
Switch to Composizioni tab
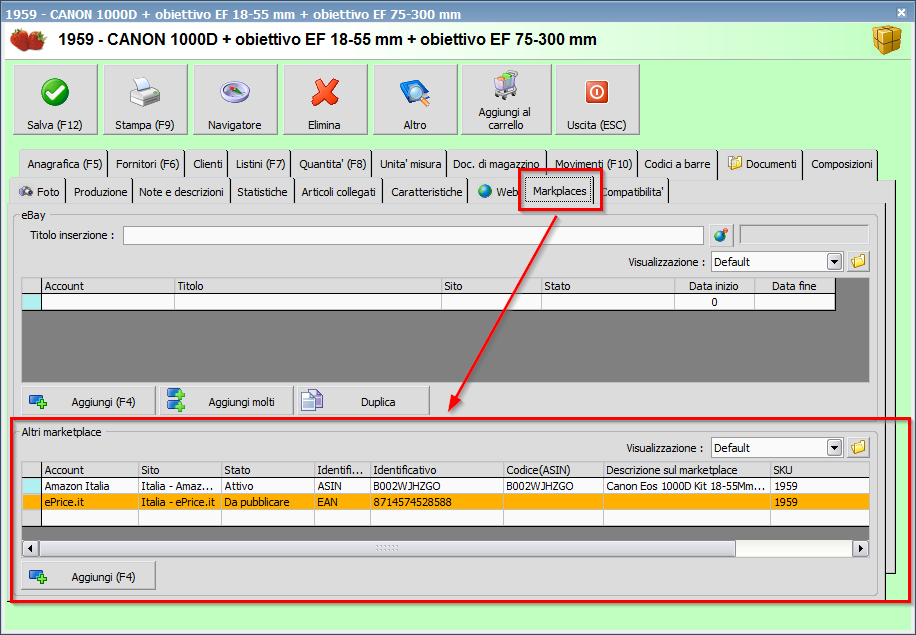tap(841, 164)
